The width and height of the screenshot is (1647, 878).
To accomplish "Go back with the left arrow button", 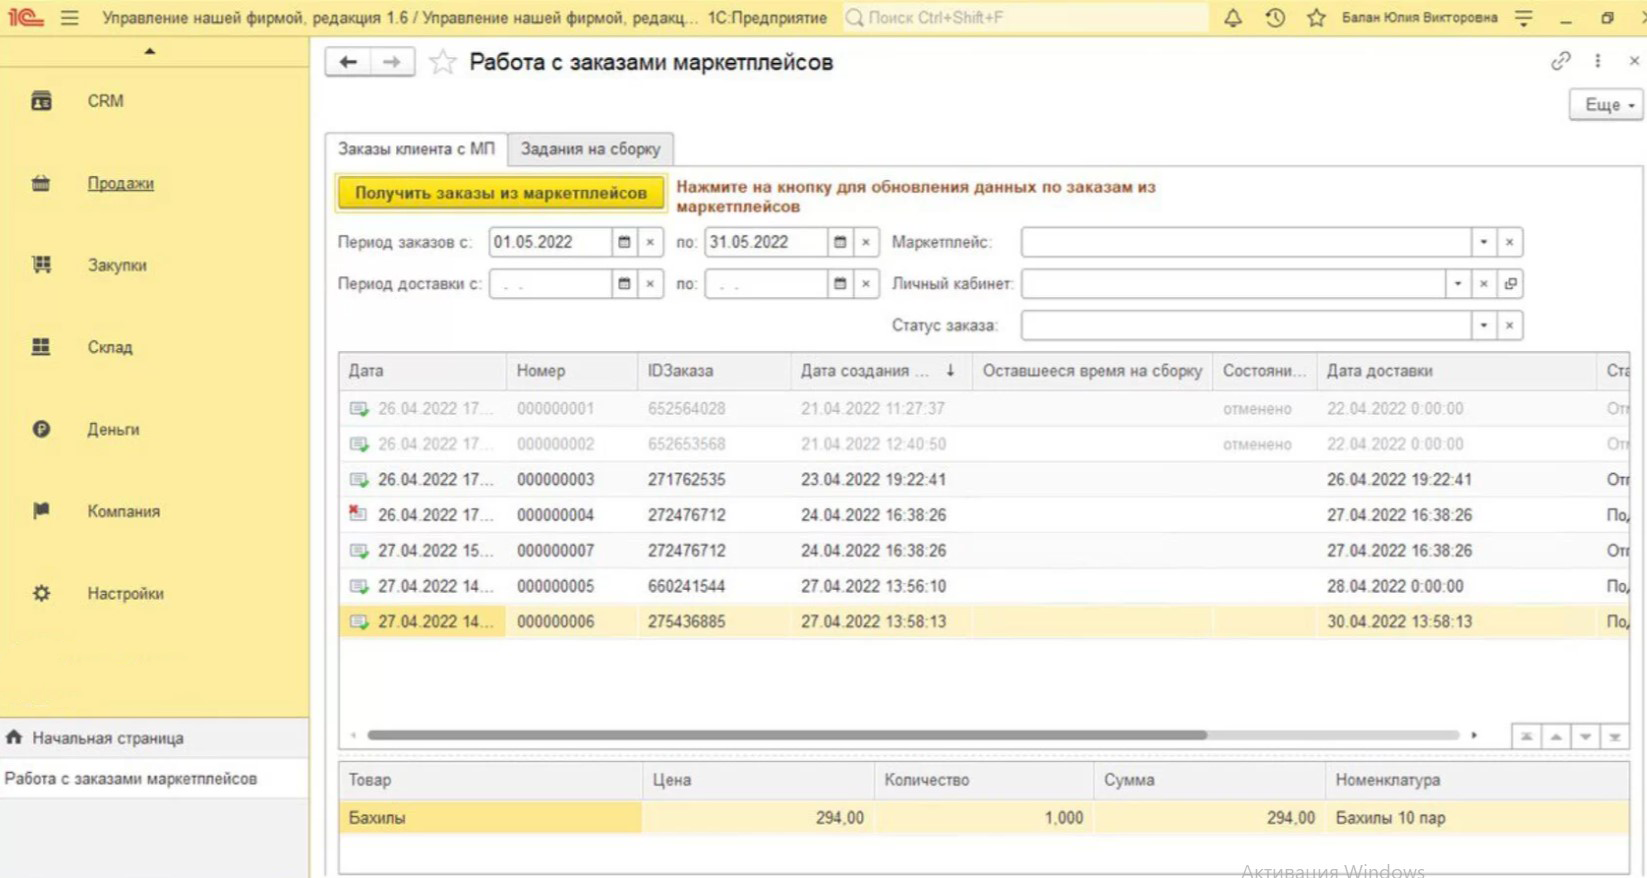I will click(x=348, y=62).
